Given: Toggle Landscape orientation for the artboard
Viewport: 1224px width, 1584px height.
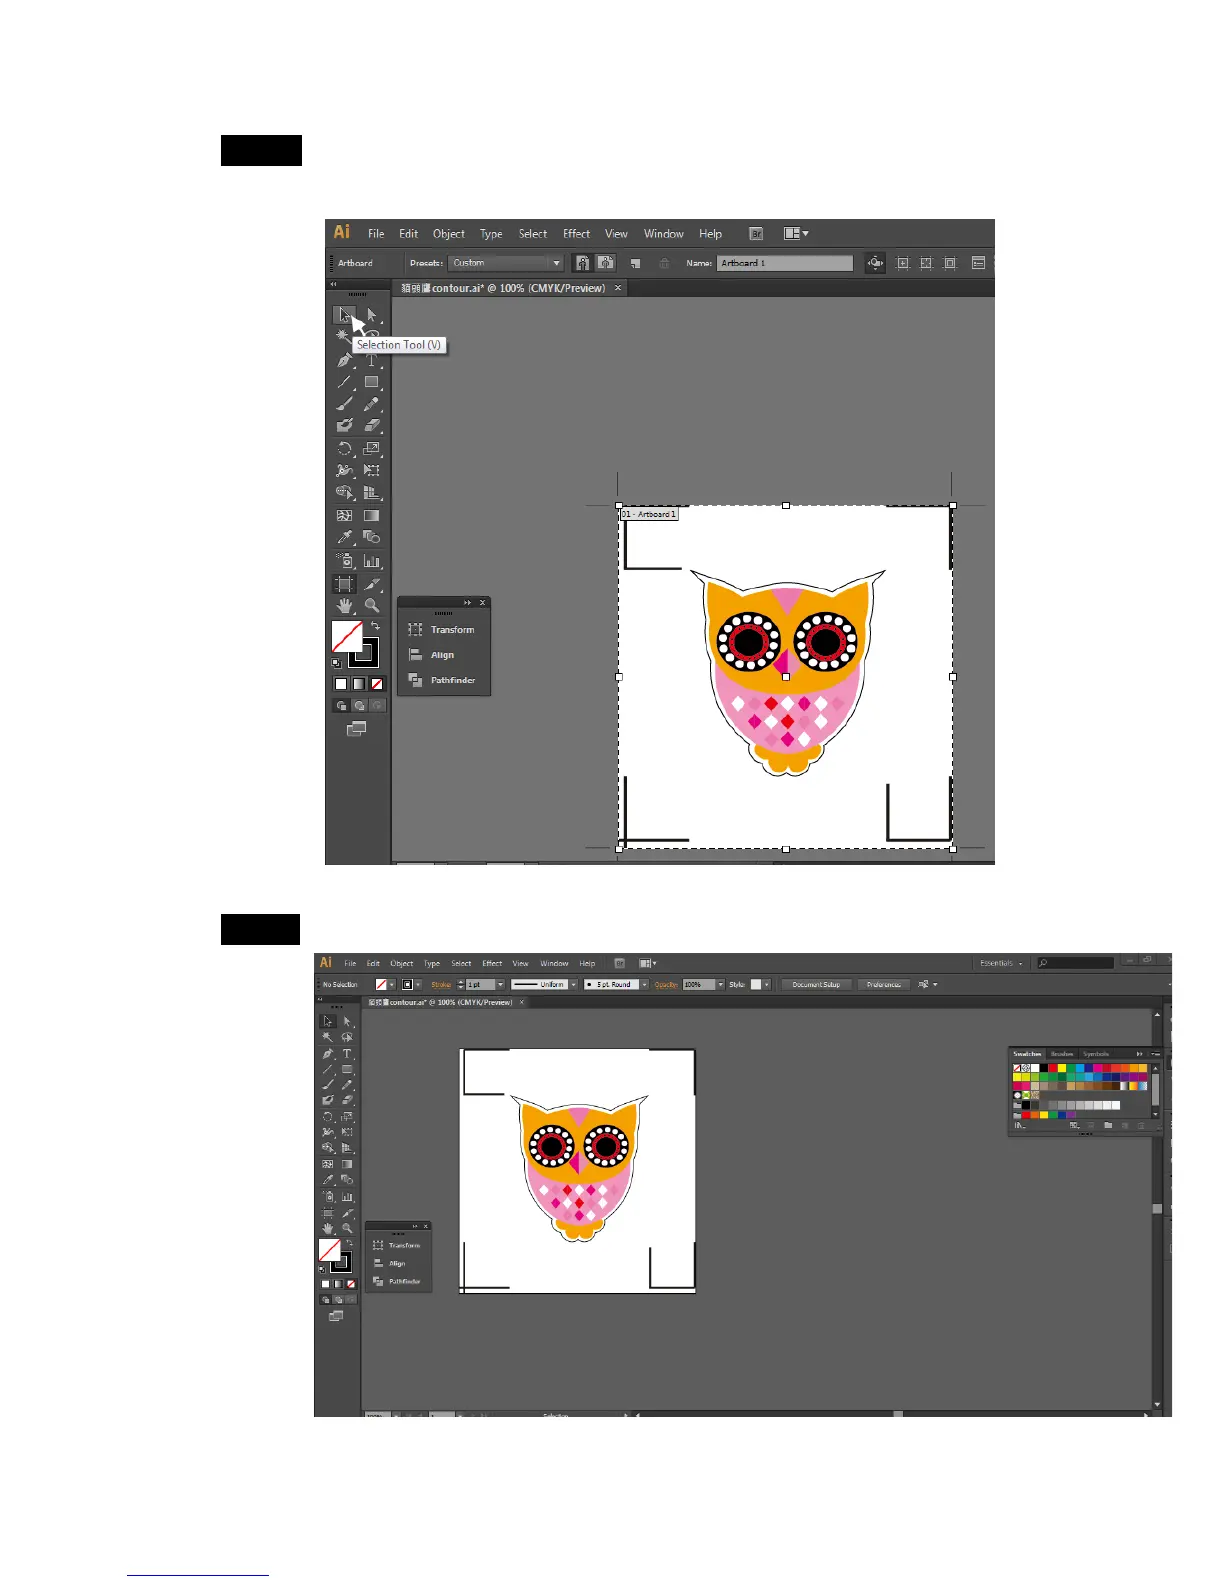Looking at the screenshot, I should tap(606, 263).
